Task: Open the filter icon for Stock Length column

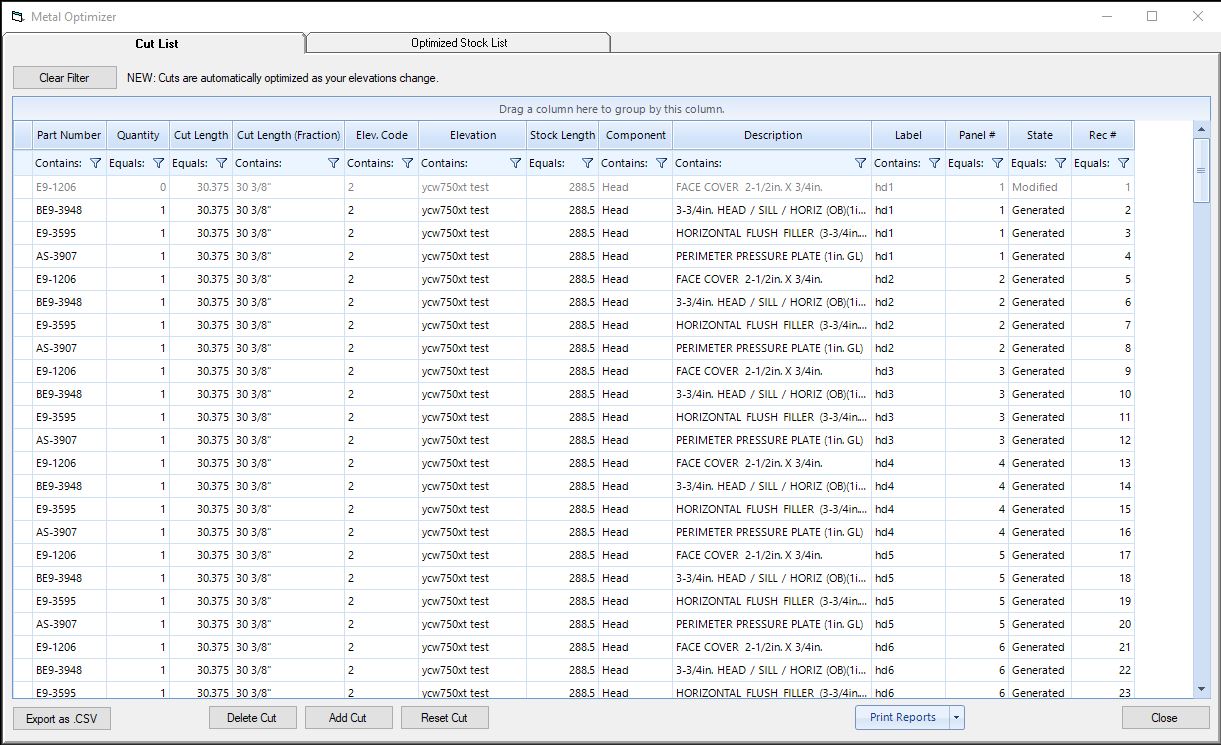Action: pos(587,163)
